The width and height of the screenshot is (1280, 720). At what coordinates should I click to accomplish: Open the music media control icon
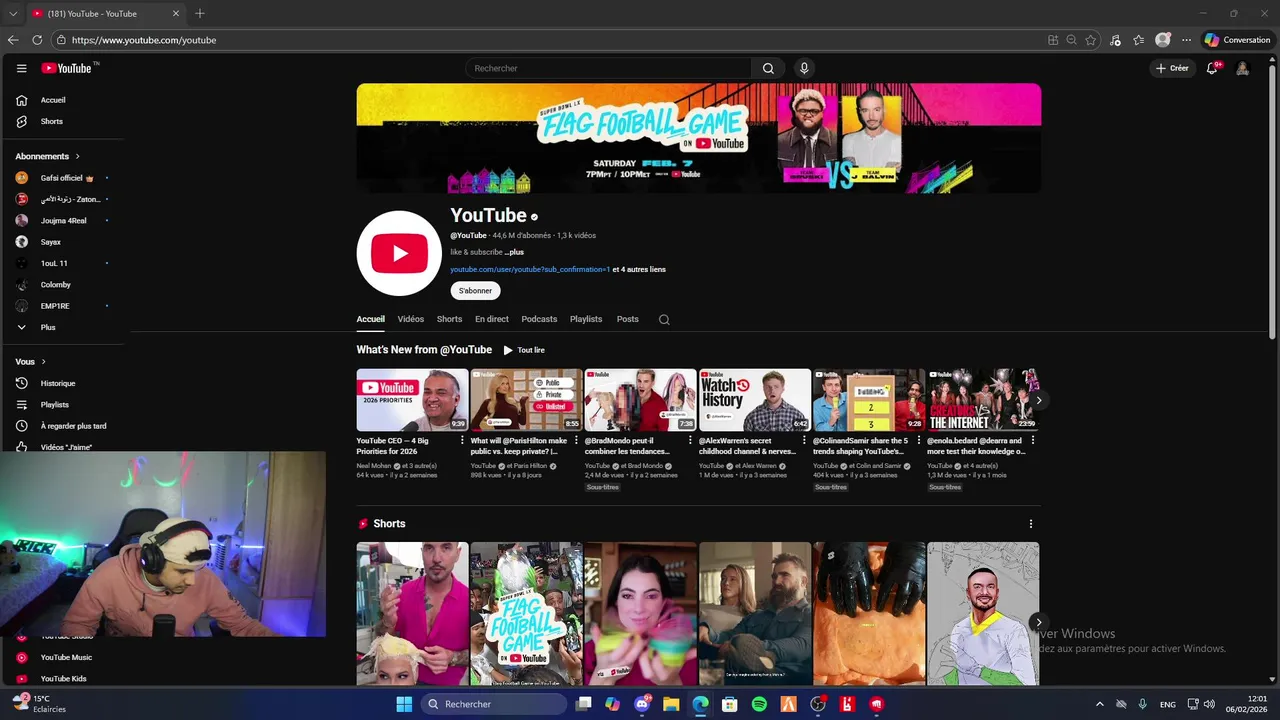1117,40
